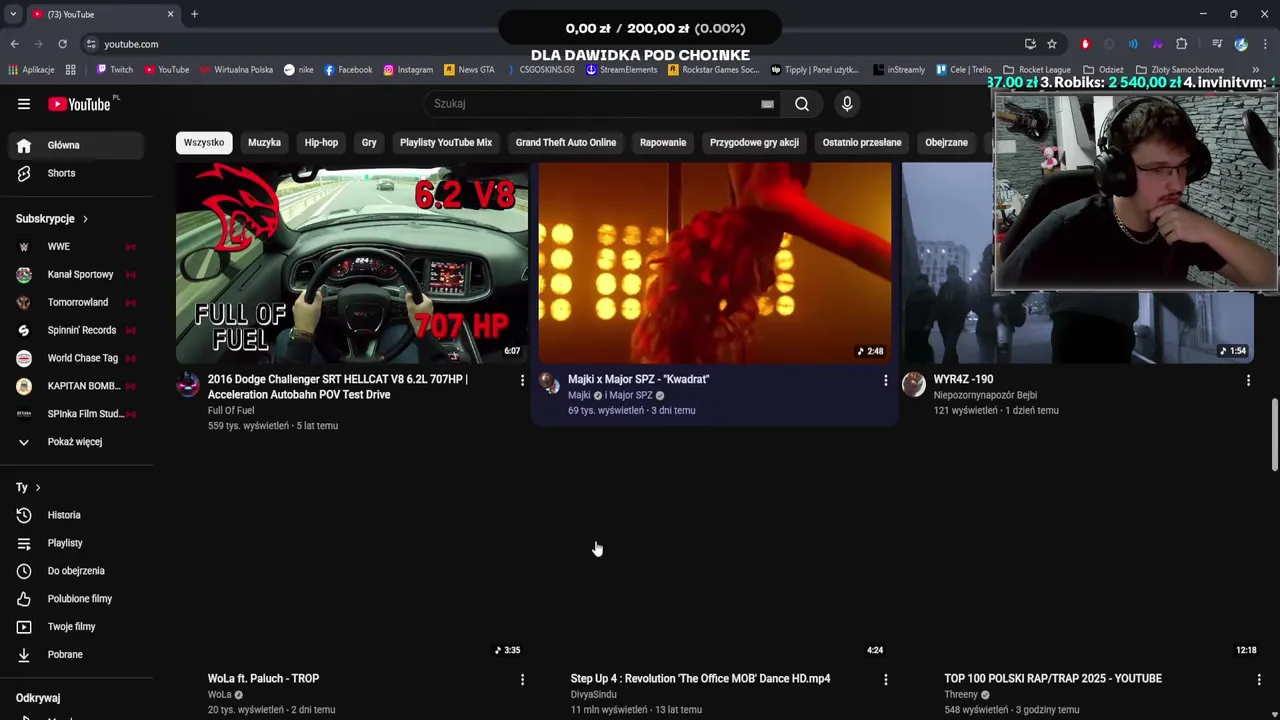The width and height of the screenshot is (1280, 720).
Task: Open the WWE subscription channel
Action: (x=76, y=246)
